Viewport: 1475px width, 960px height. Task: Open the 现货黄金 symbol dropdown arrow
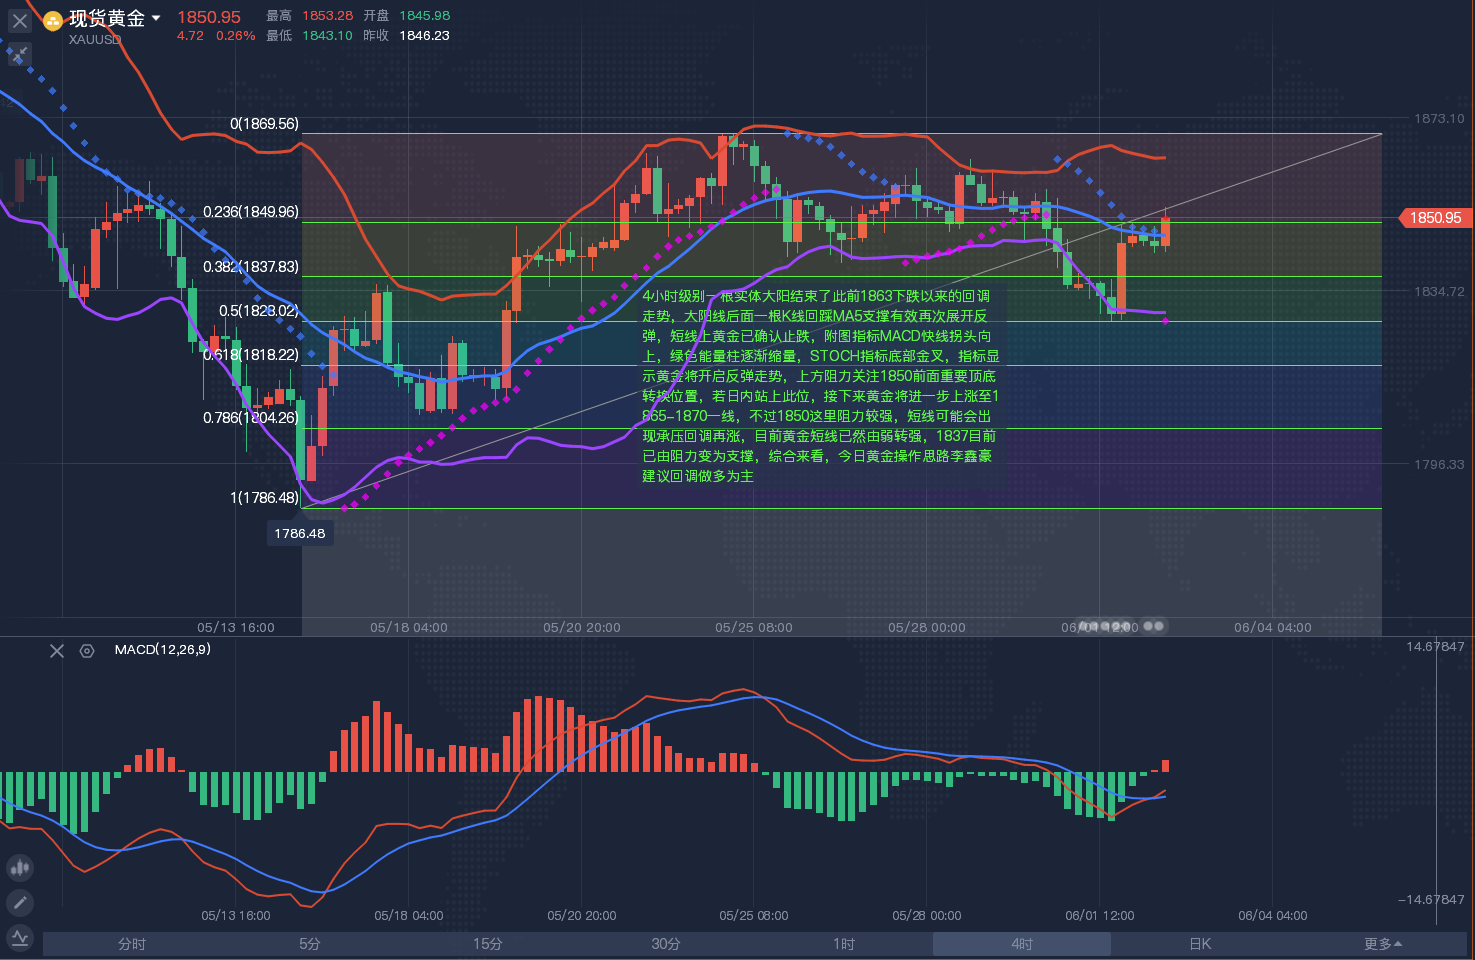156,18
